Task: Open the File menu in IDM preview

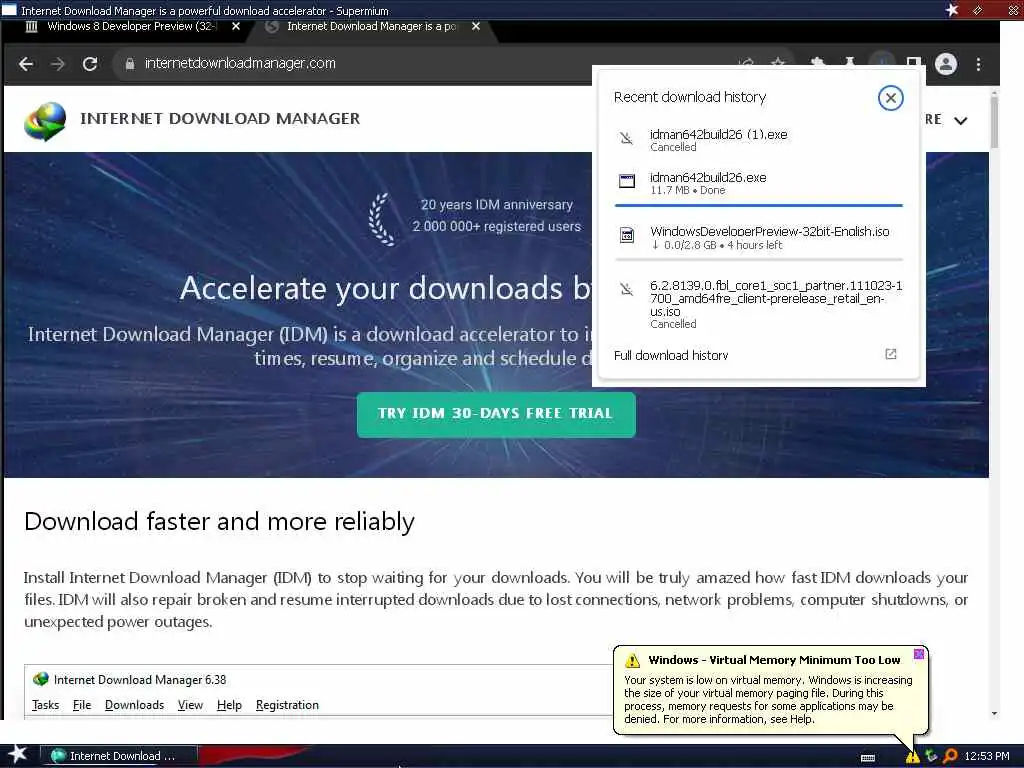Action: point(82,705)
